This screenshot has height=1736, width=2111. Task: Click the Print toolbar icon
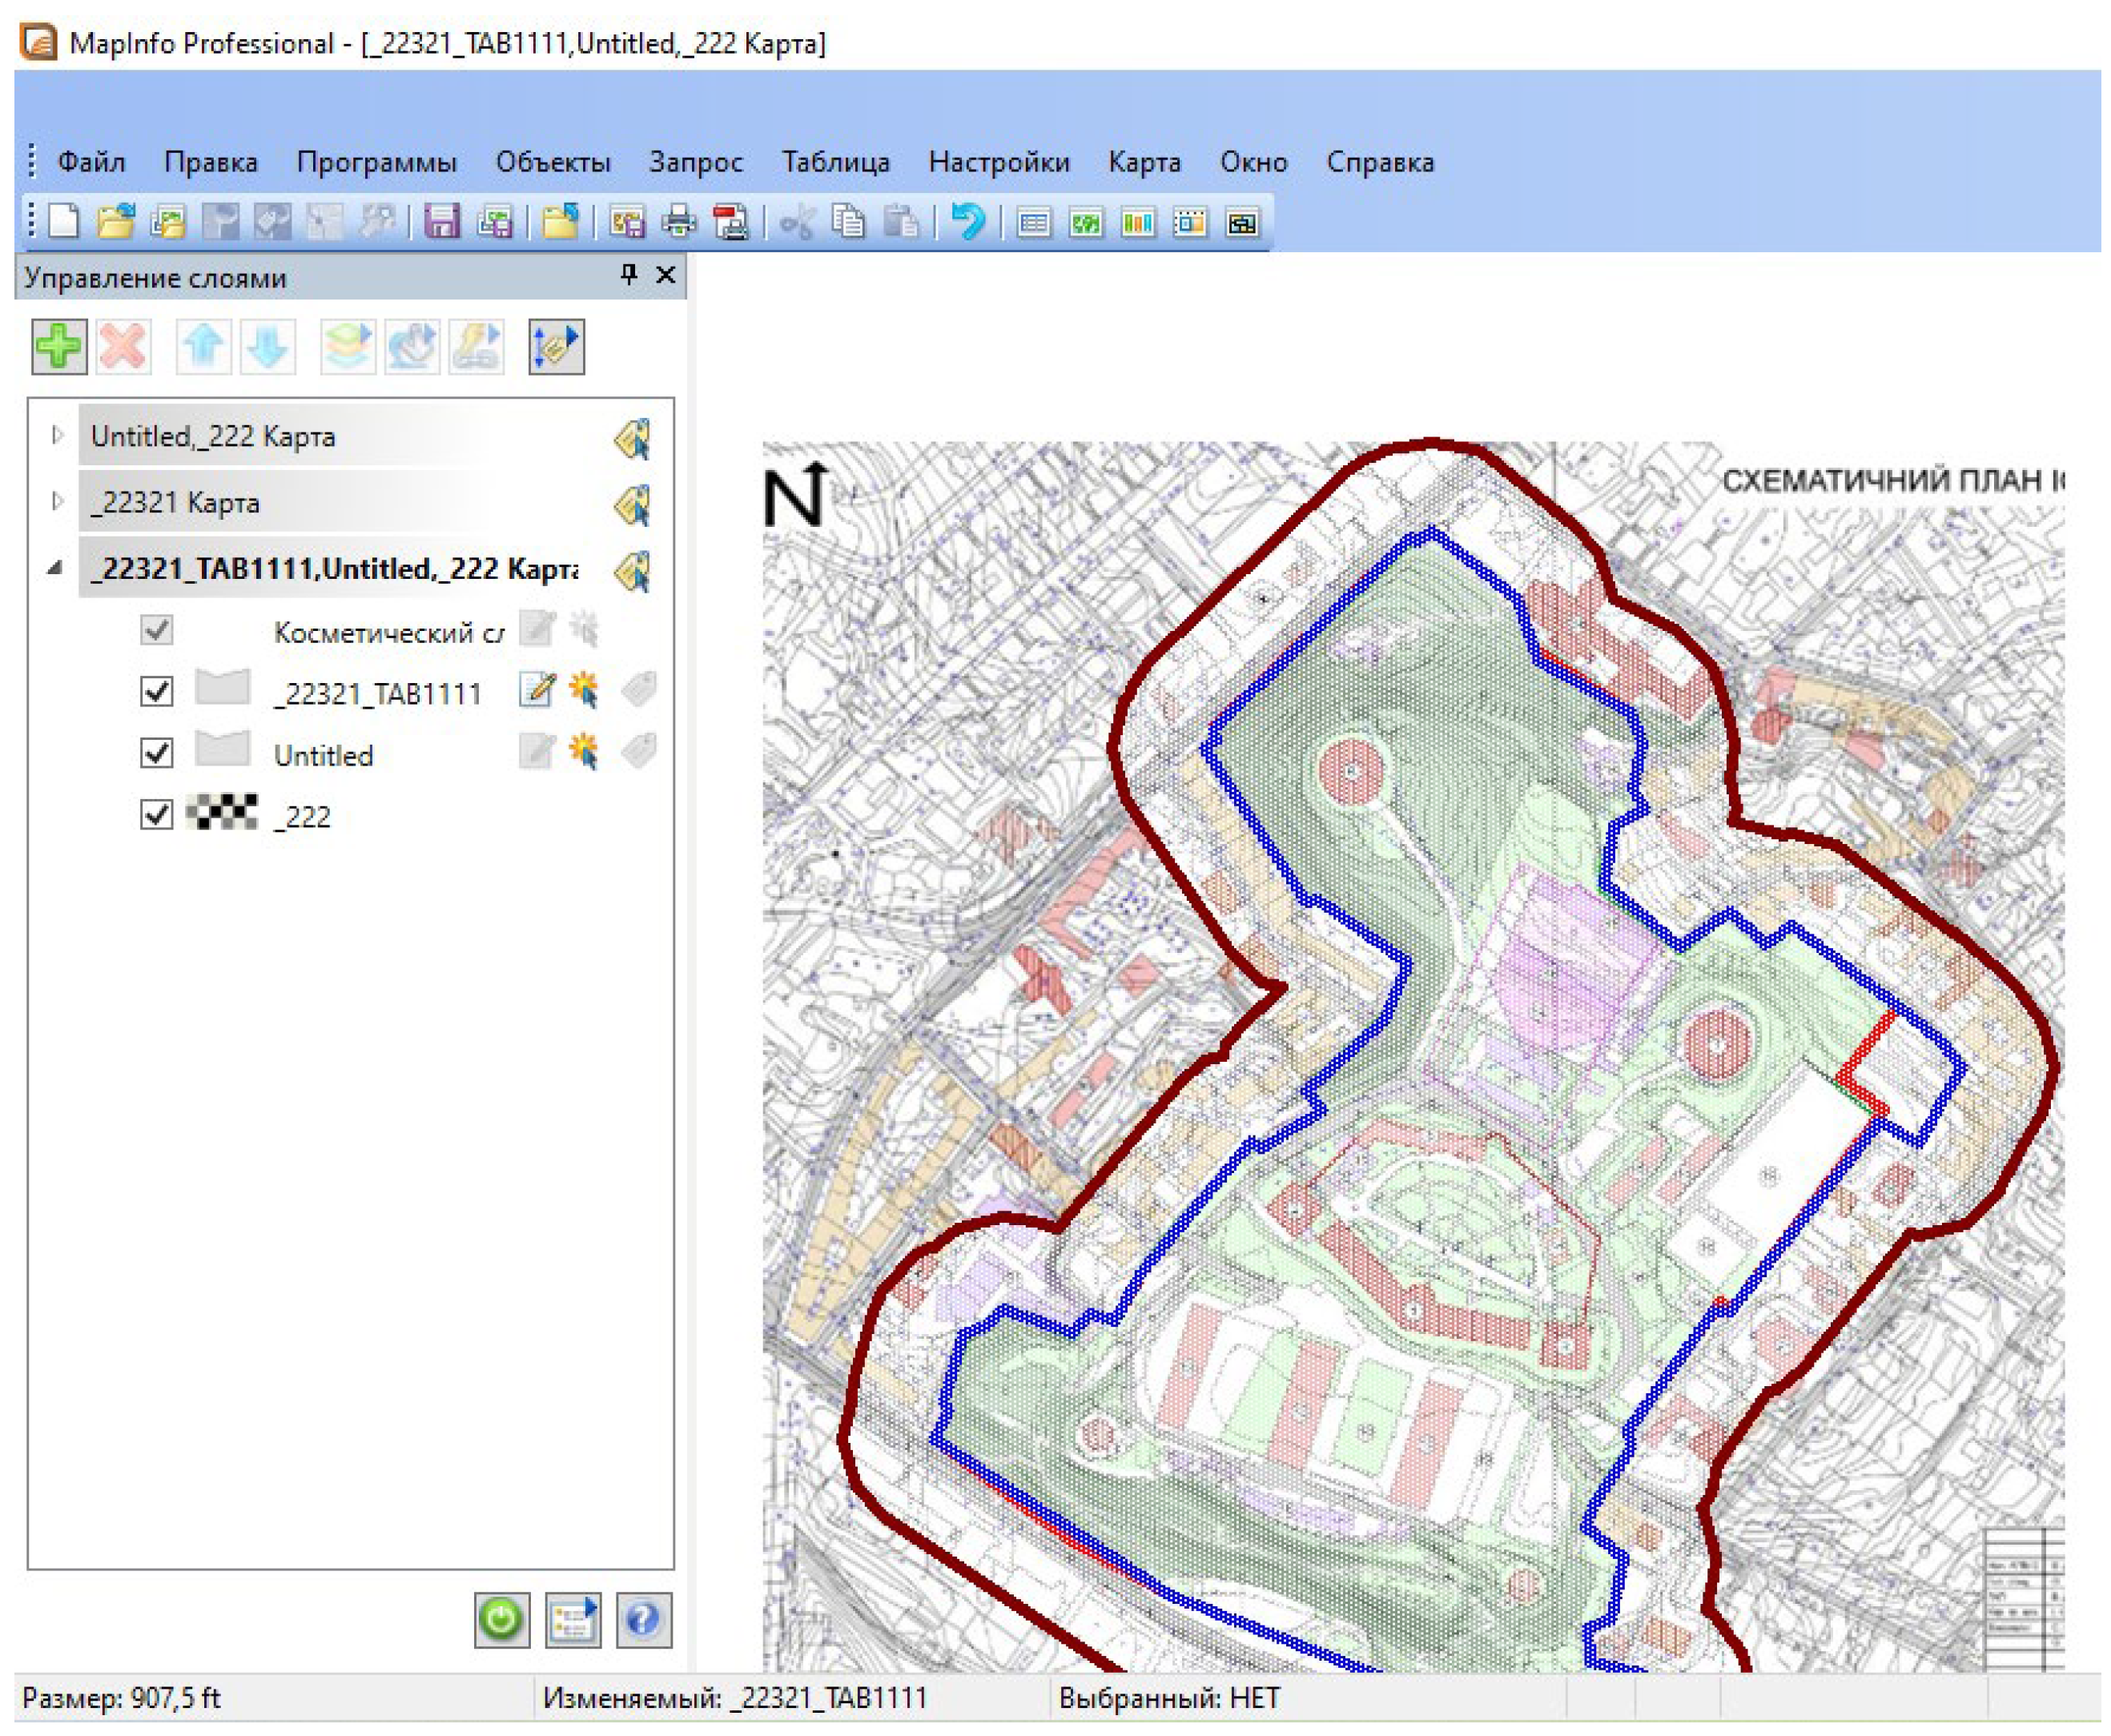click(x=679, y=221)
